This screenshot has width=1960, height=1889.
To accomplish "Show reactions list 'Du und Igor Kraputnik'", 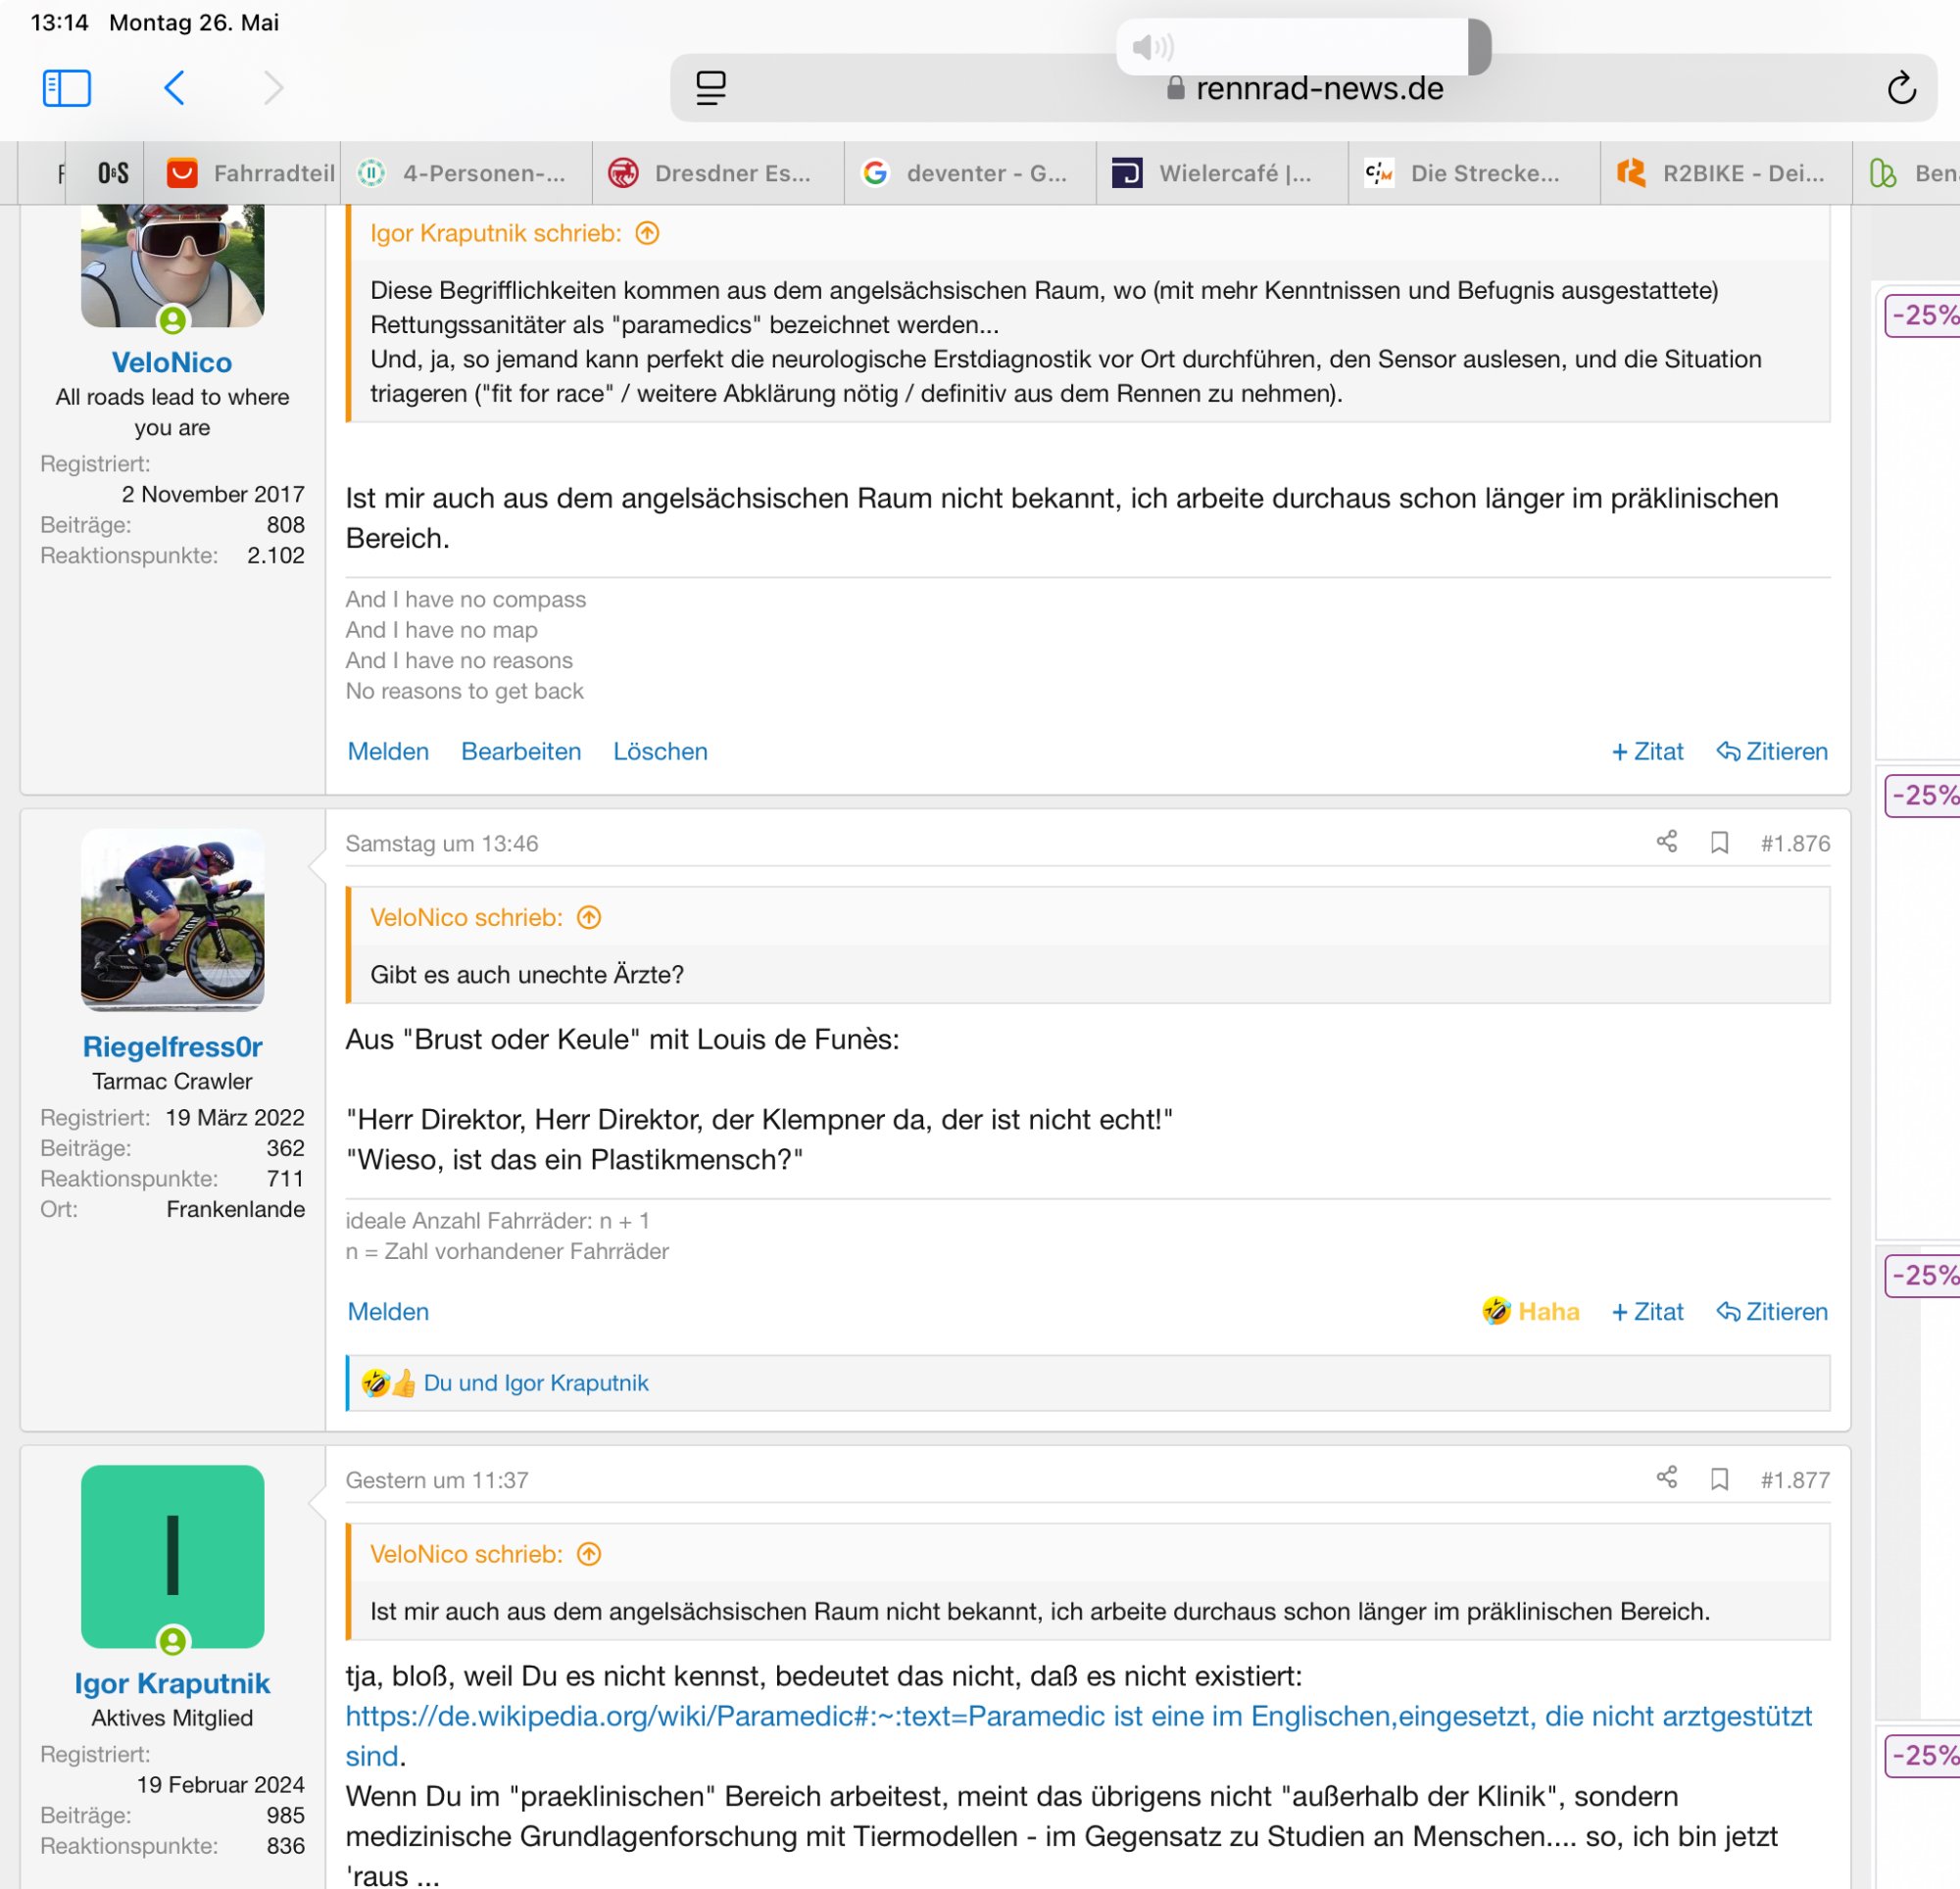I will pyautogui.click(x=535, y=1382).
